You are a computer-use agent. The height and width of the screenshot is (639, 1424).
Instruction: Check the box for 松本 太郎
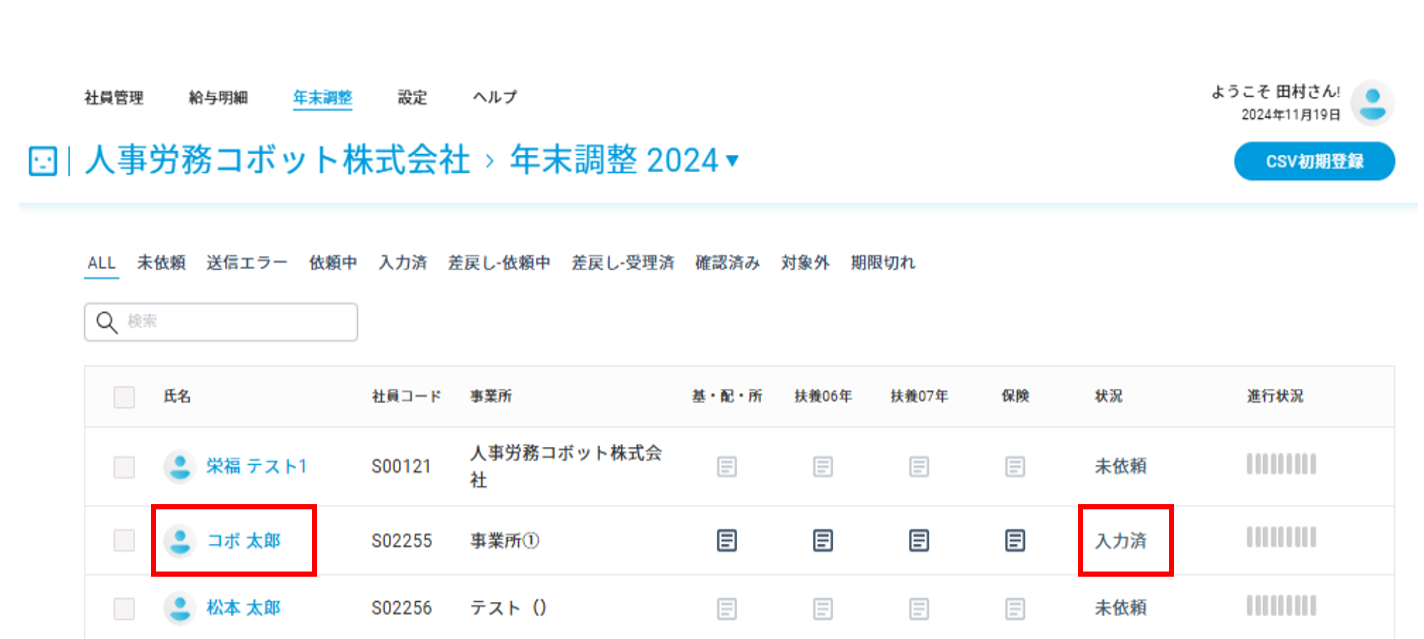[124, 607]
